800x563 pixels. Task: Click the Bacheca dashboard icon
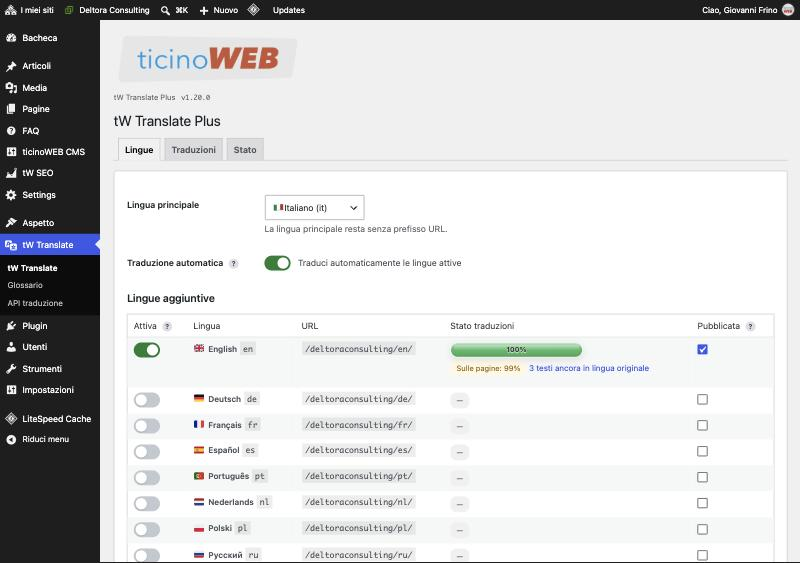[x=11, y=38]
